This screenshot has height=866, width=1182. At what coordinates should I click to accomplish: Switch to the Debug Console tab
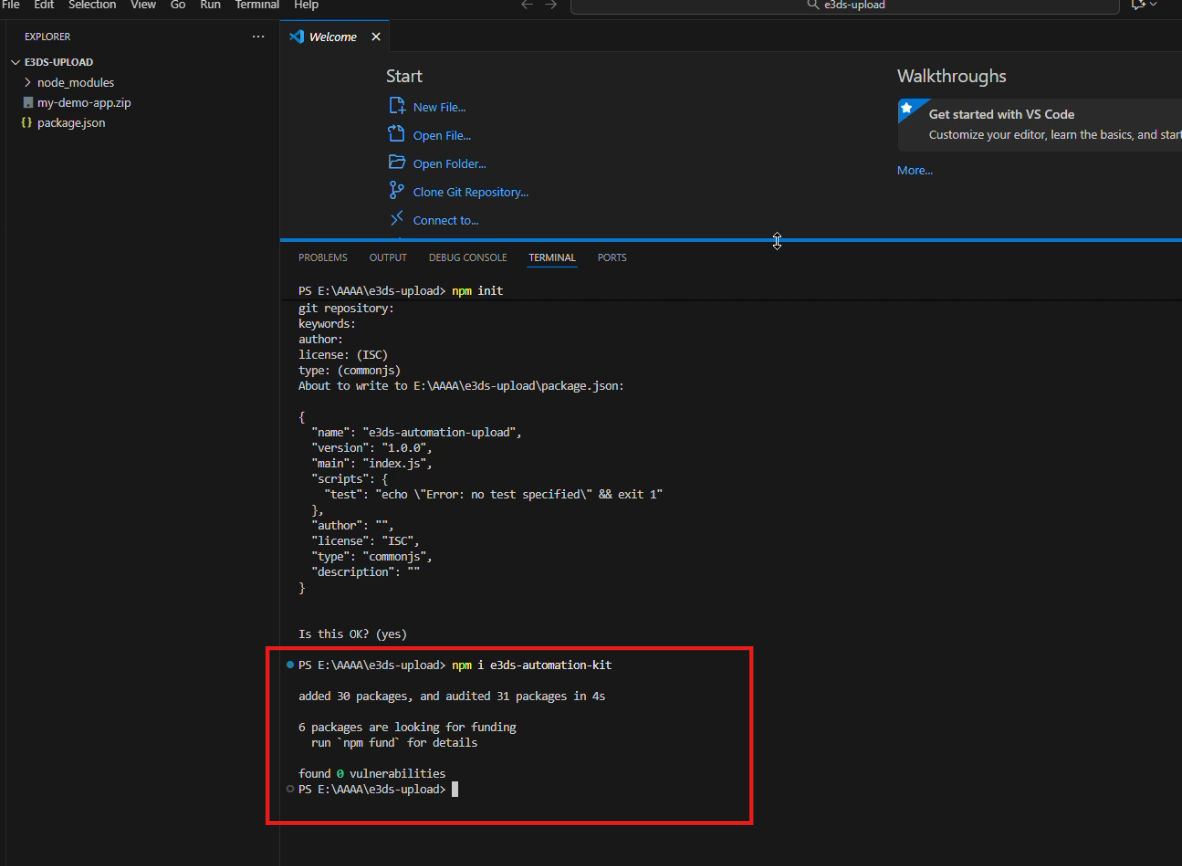(x=467, y=258)
